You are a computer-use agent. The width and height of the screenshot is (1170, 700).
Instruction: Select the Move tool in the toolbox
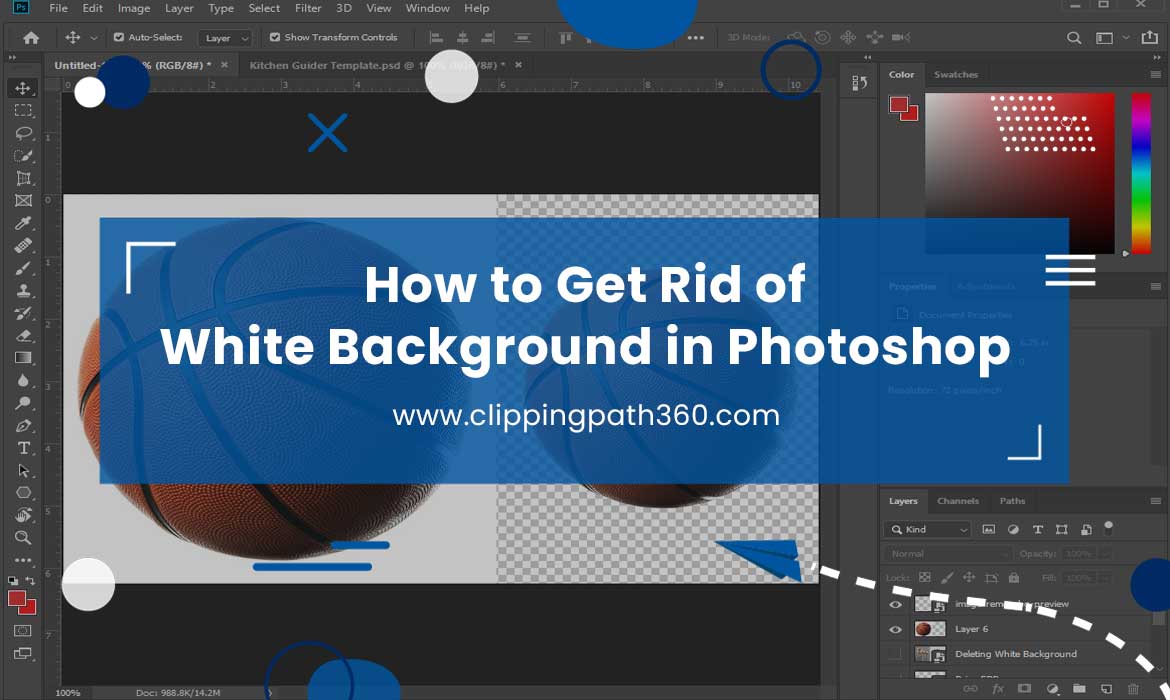(22, 88)
